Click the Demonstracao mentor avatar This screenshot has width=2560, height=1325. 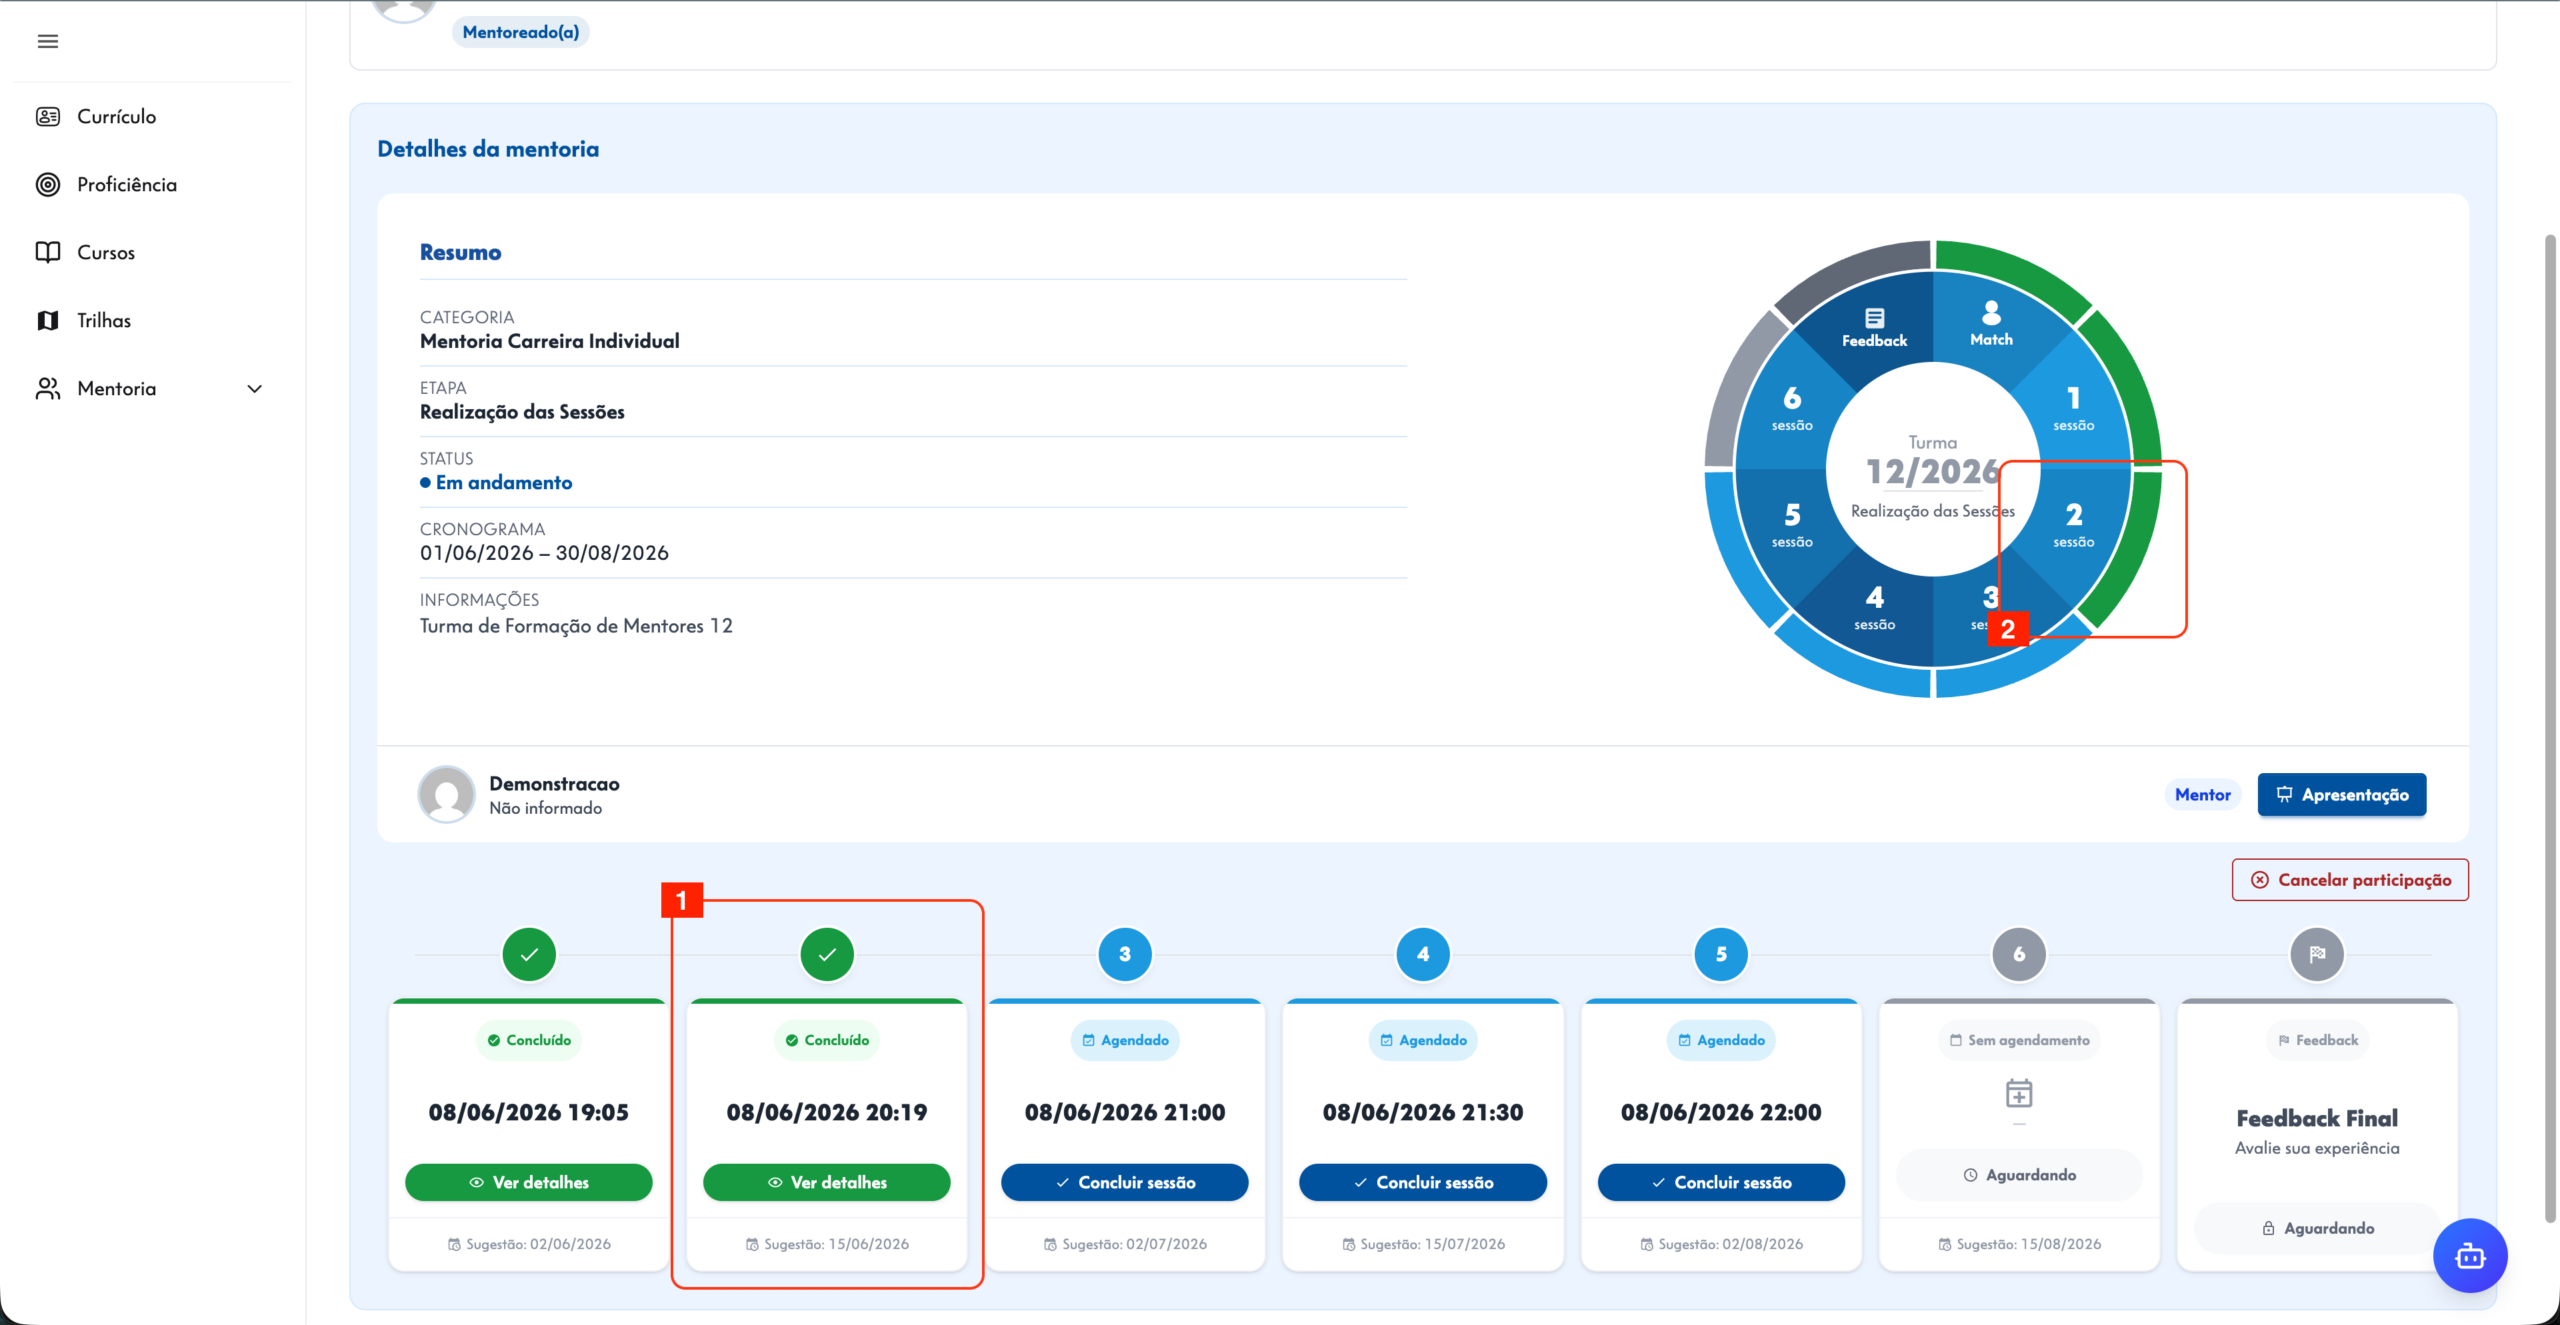point(446,795)
